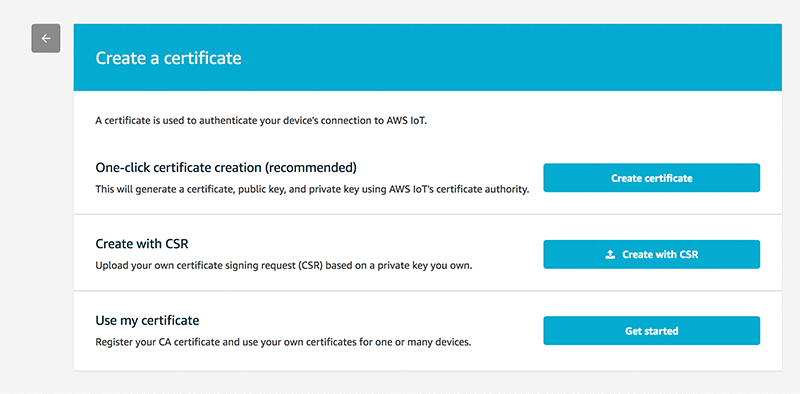The width and height of the screenshot is (800, 394).
Task: Click the 'Upload your own certificate signing request' text
Action: coord(284,266)
